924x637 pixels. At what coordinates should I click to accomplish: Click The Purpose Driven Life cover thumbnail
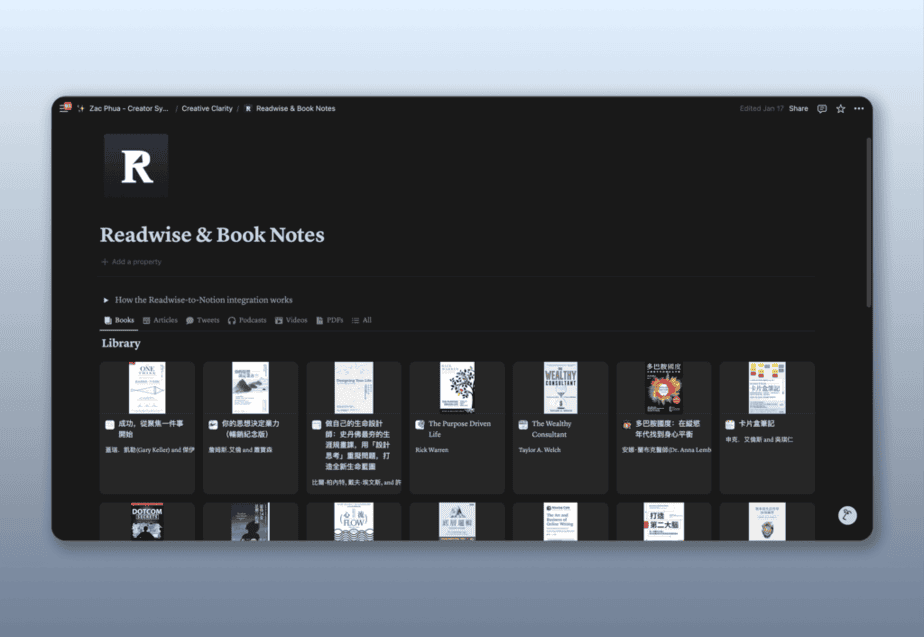pyautogui.click(x=457, y=388)
